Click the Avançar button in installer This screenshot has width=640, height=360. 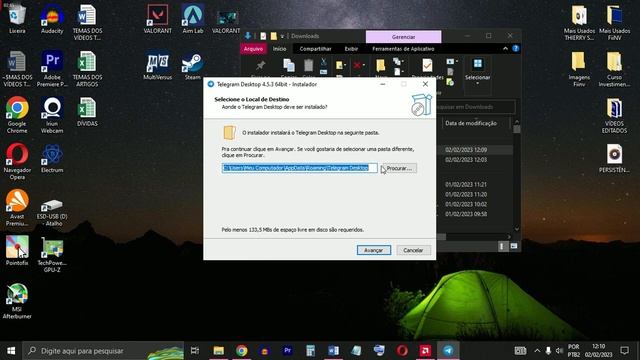(373, 250)
